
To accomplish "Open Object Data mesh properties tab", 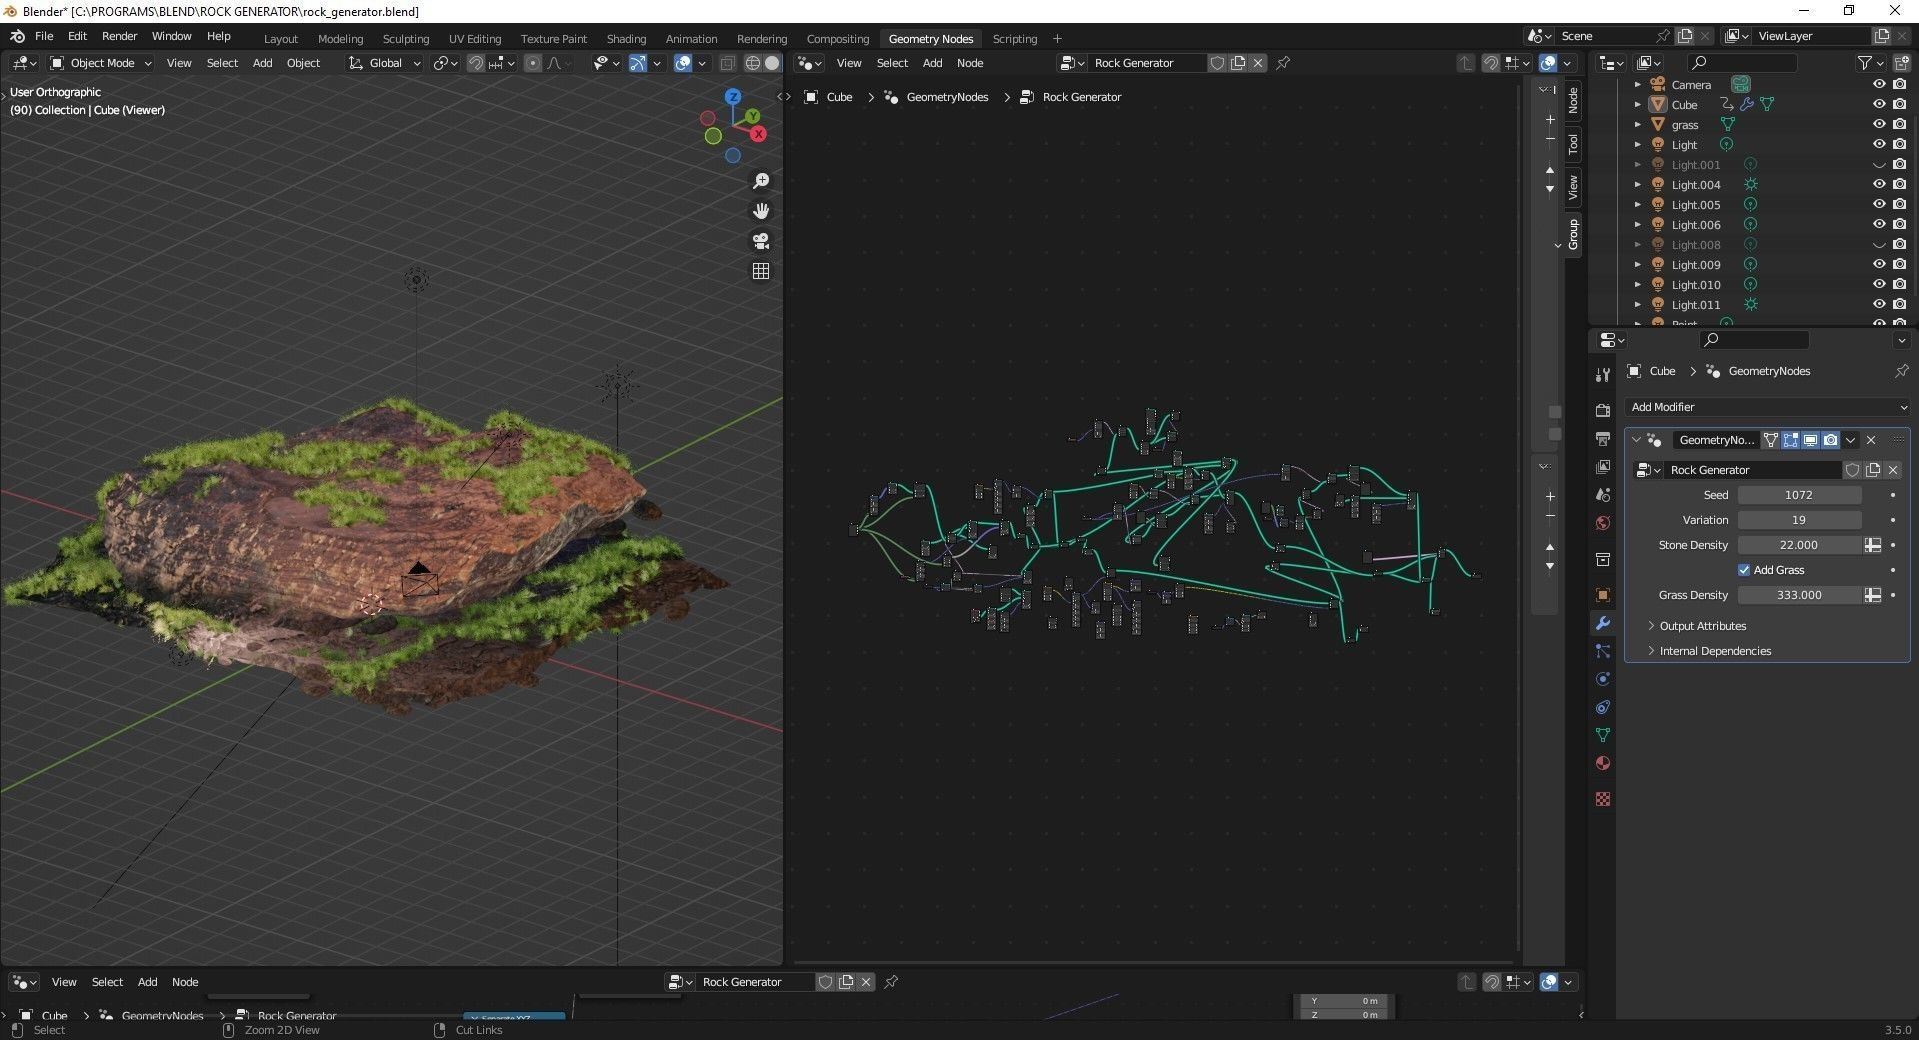I will pos(1603,735).
